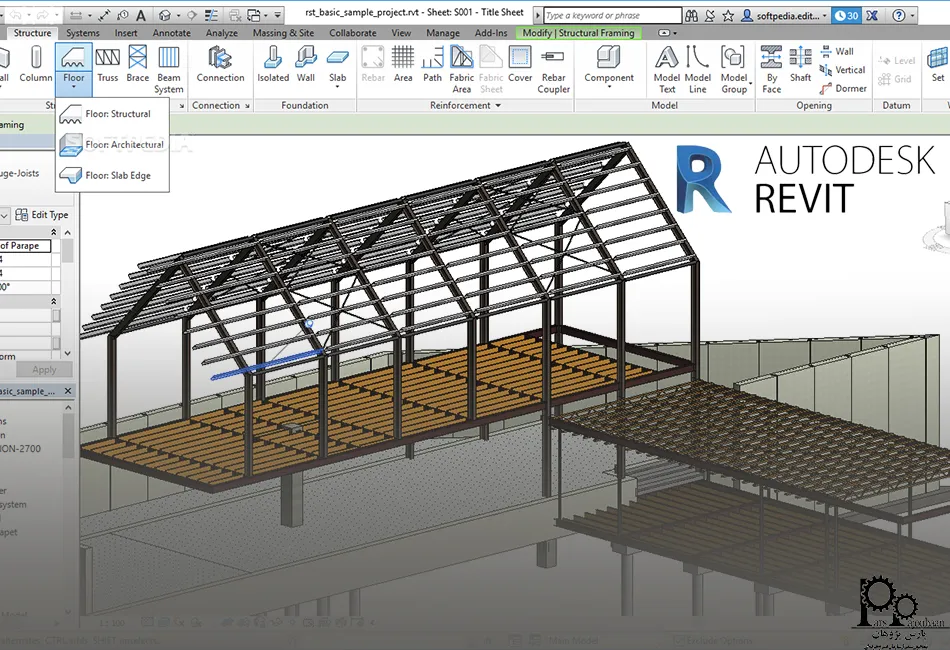Screen dimensions: 950x650
Task: Select the Shaft opening tool
Action: (x=800, y=65)
